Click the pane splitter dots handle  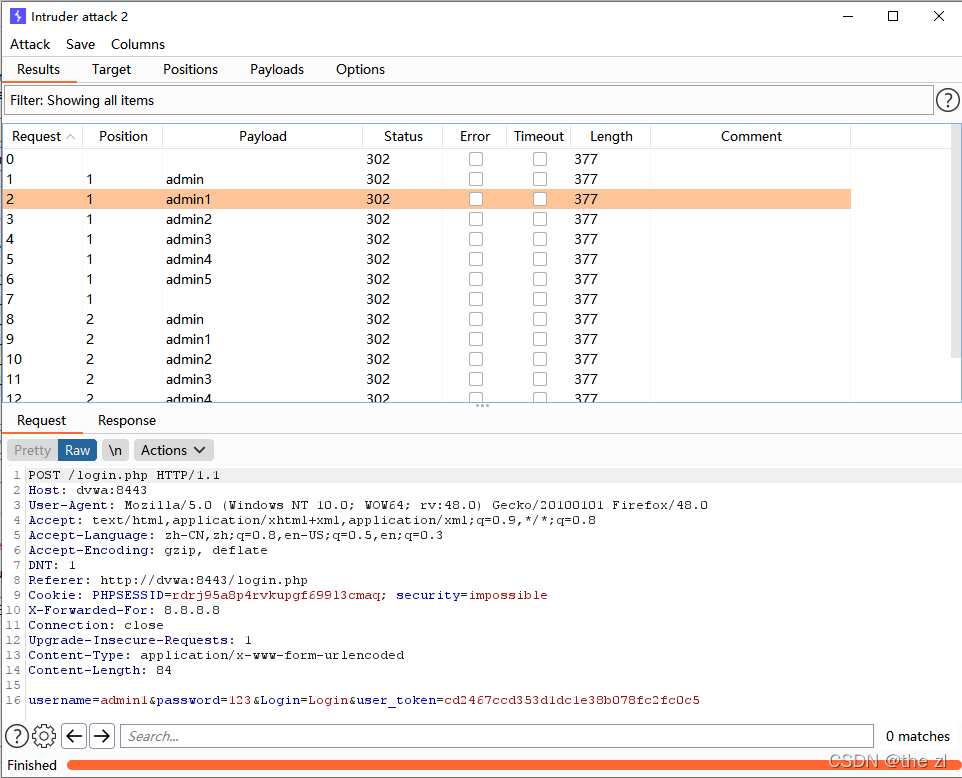click(482, 406)
